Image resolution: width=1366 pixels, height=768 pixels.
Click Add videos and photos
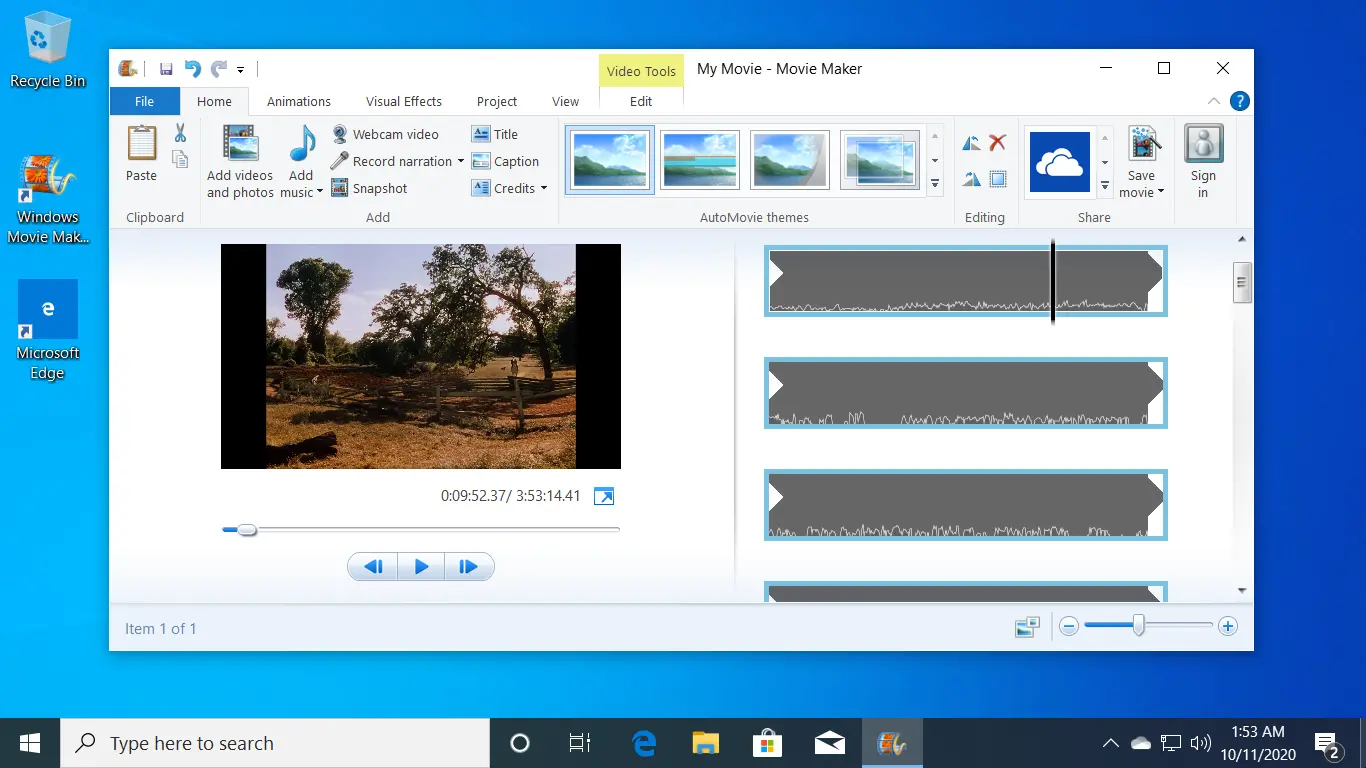(239, 160)
